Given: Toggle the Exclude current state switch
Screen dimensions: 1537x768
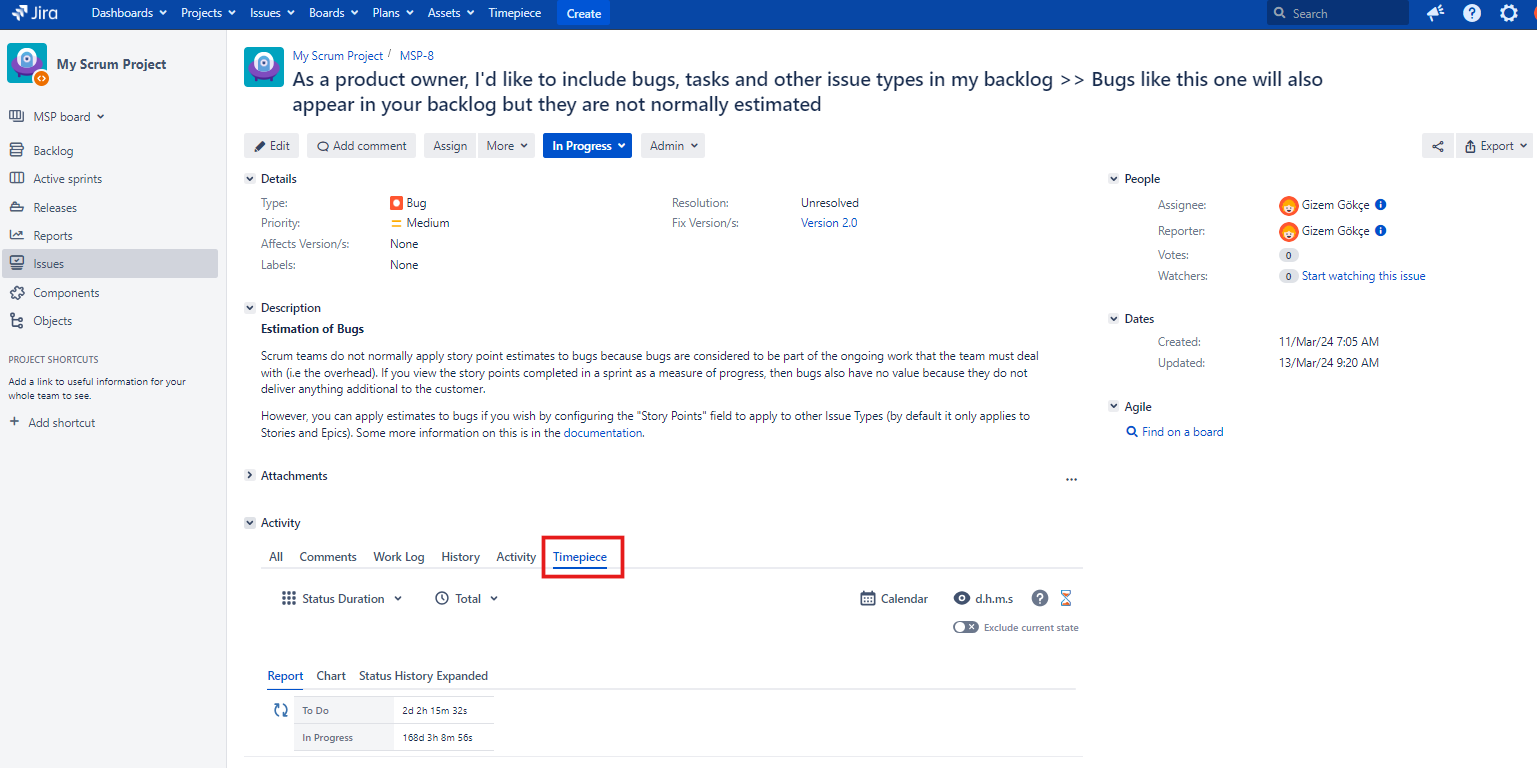Looking at the screenshot, I should coord(965,627).
